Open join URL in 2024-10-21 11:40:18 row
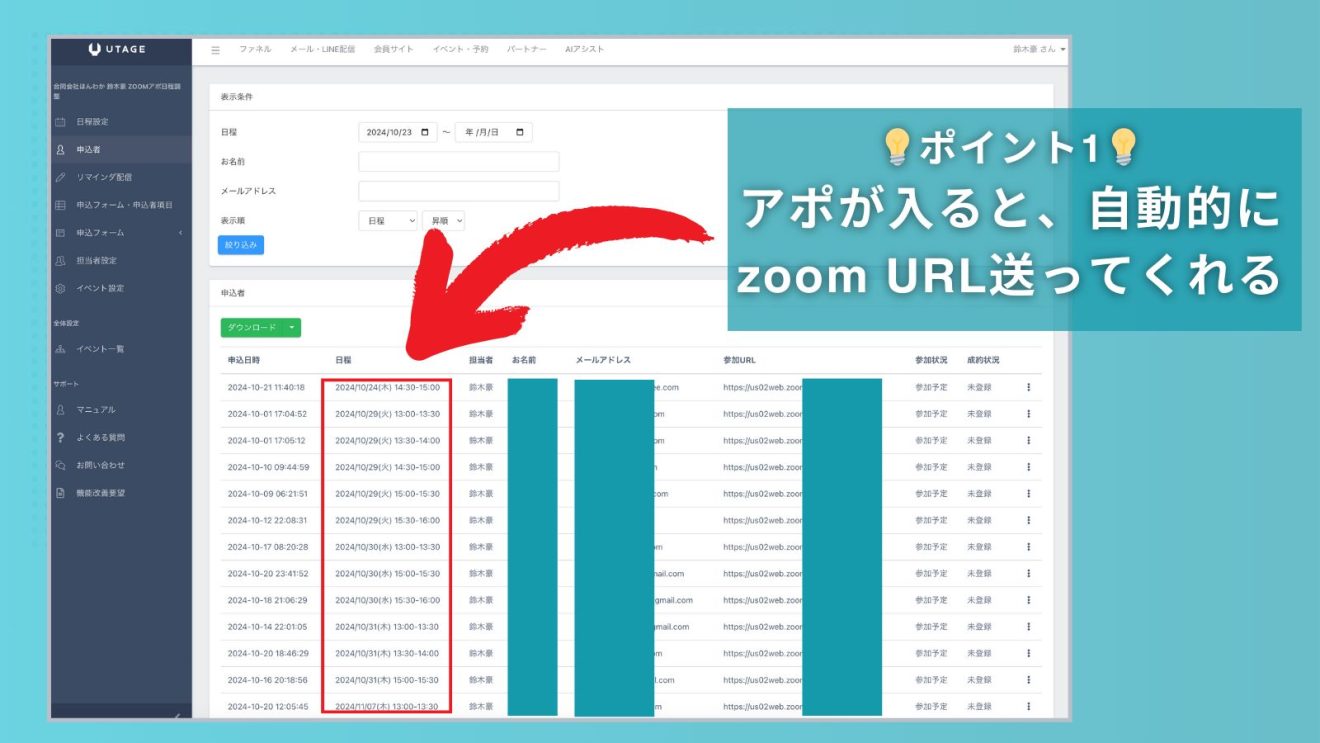 click(x=763, y=387)
